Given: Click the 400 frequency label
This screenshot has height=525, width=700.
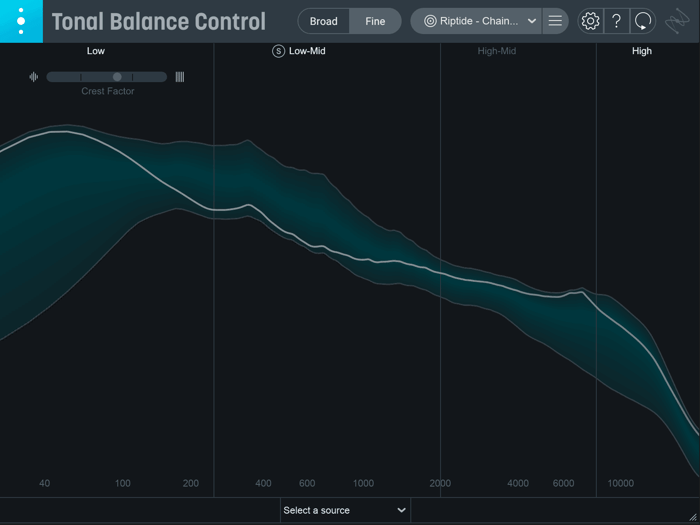Looking at the screenshot, I should [x=263, y=483].
